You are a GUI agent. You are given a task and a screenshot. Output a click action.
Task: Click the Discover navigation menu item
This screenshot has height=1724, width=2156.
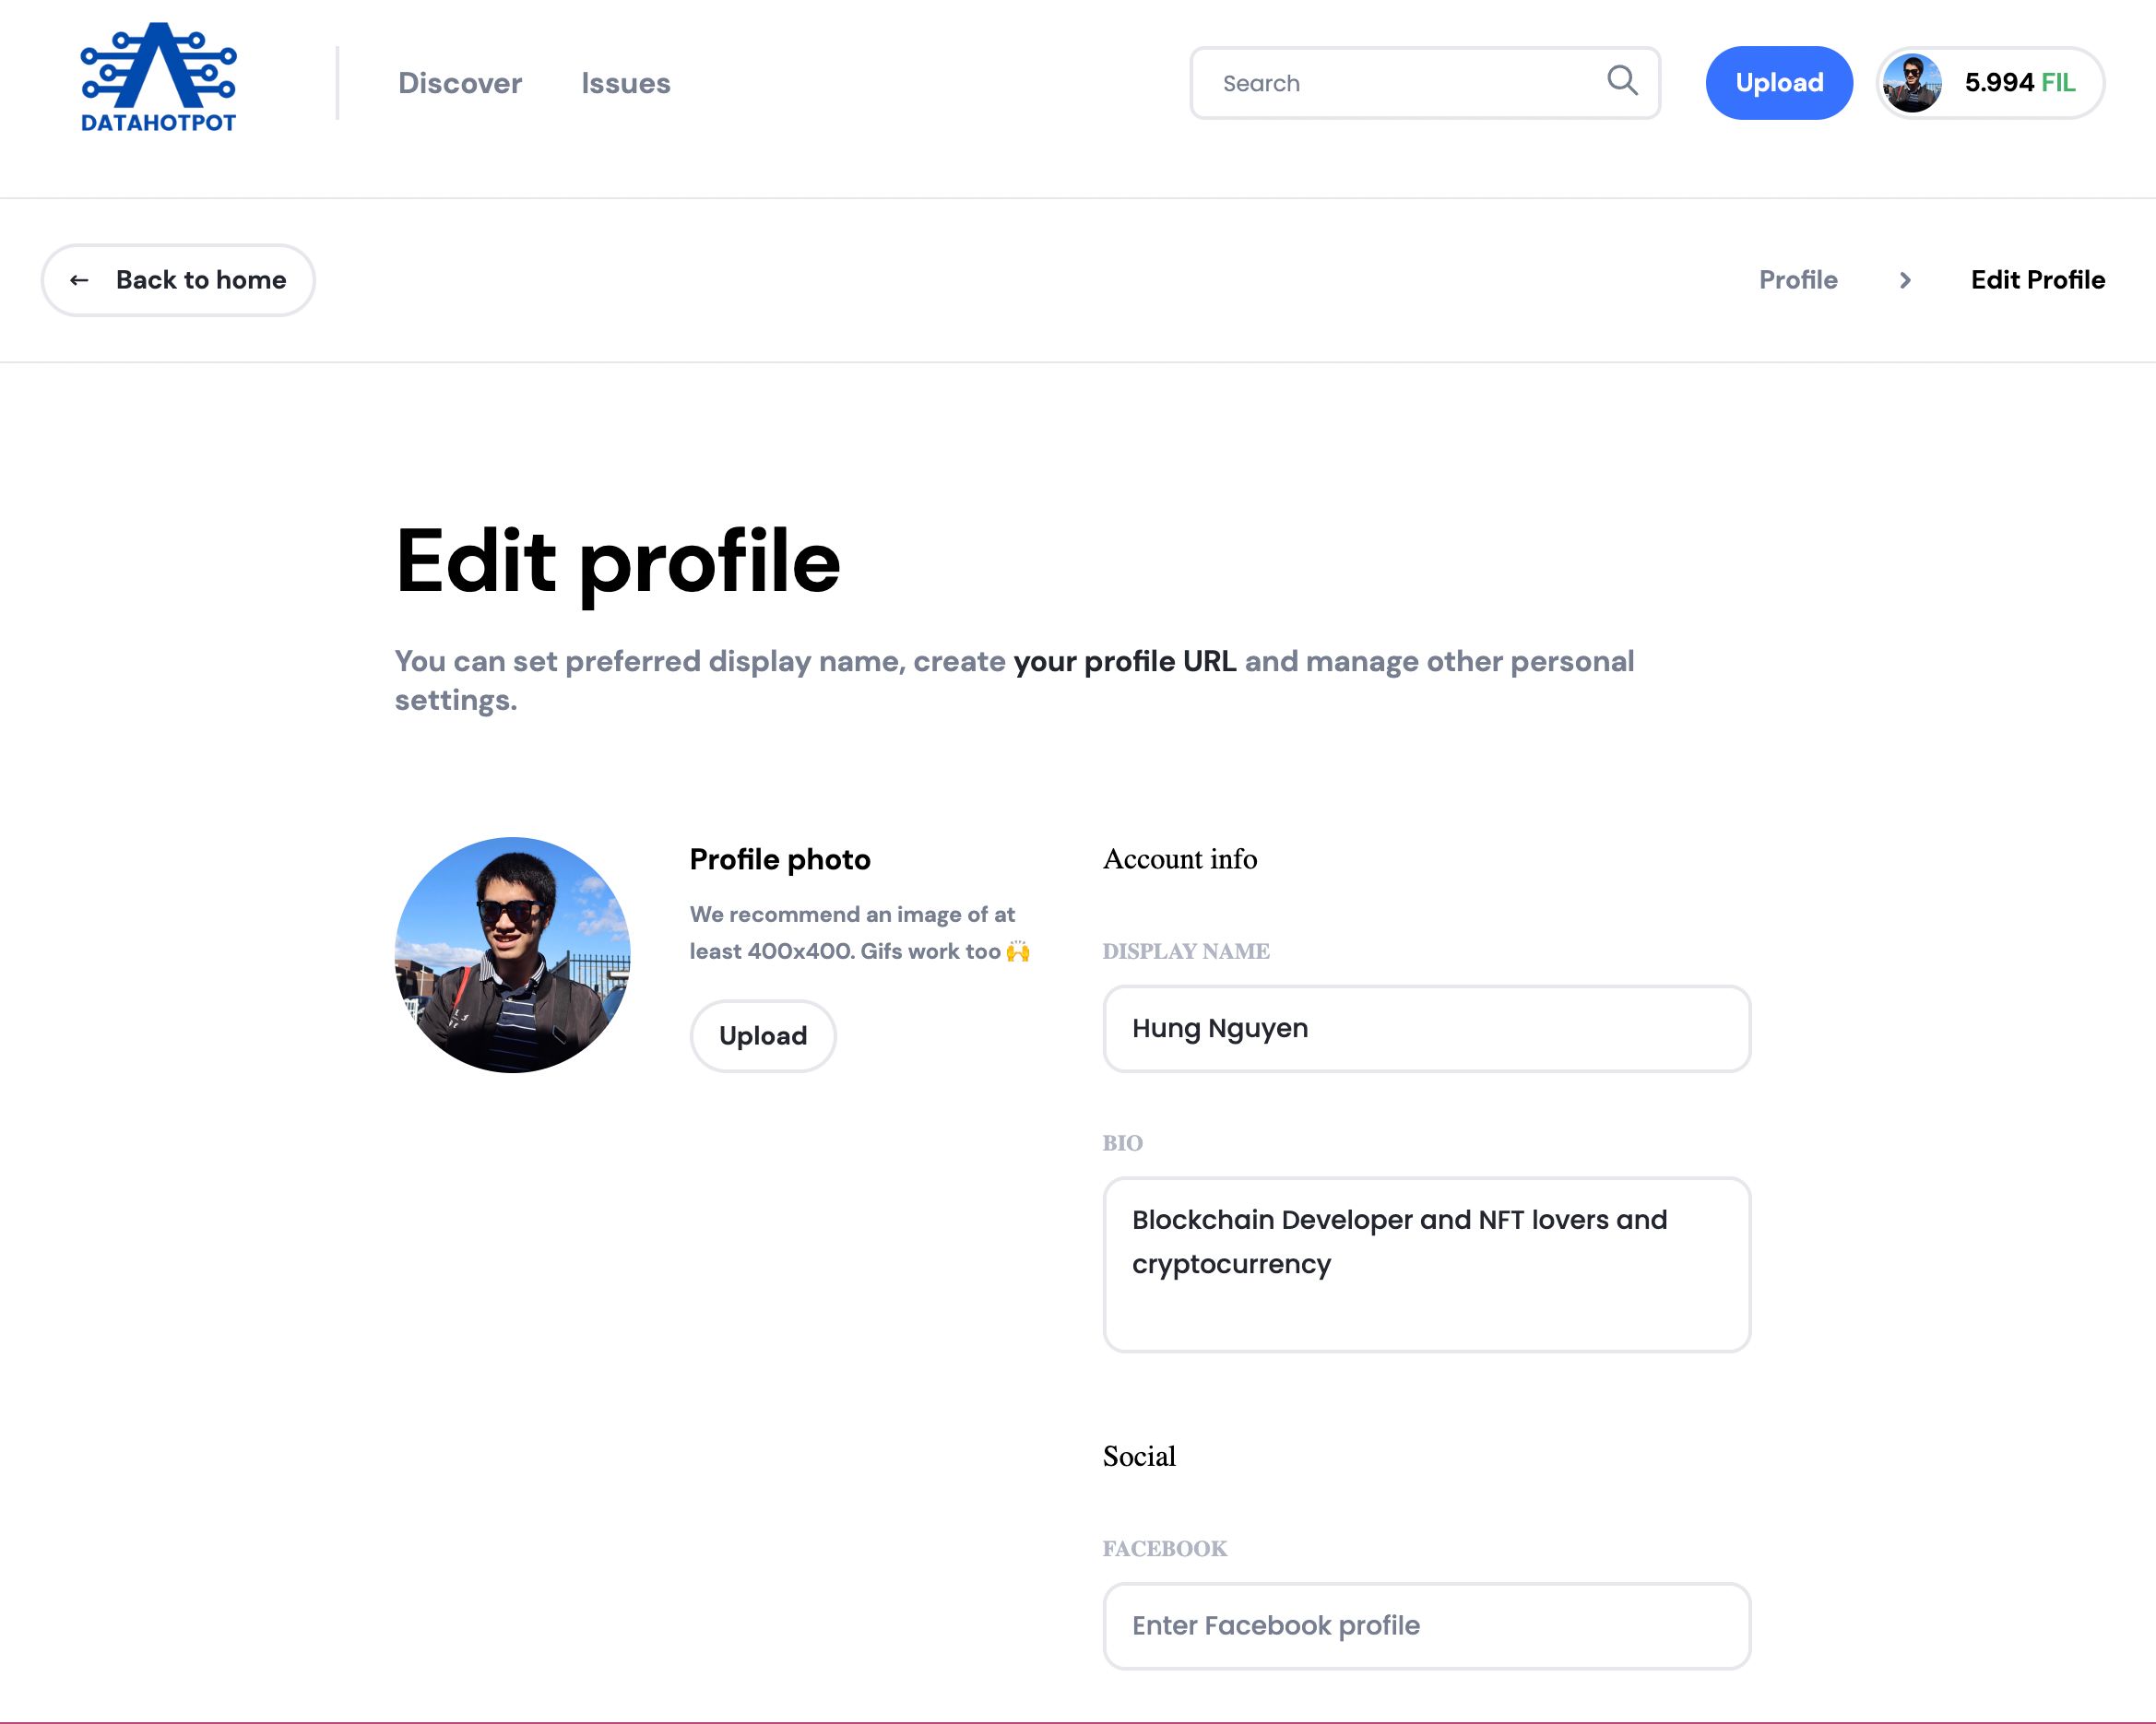[461, 83]
